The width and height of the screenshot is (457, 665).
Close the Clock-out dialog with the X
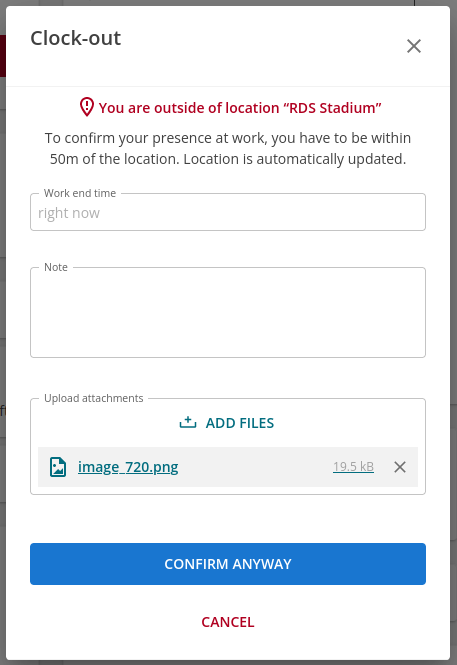coord(414,46)
